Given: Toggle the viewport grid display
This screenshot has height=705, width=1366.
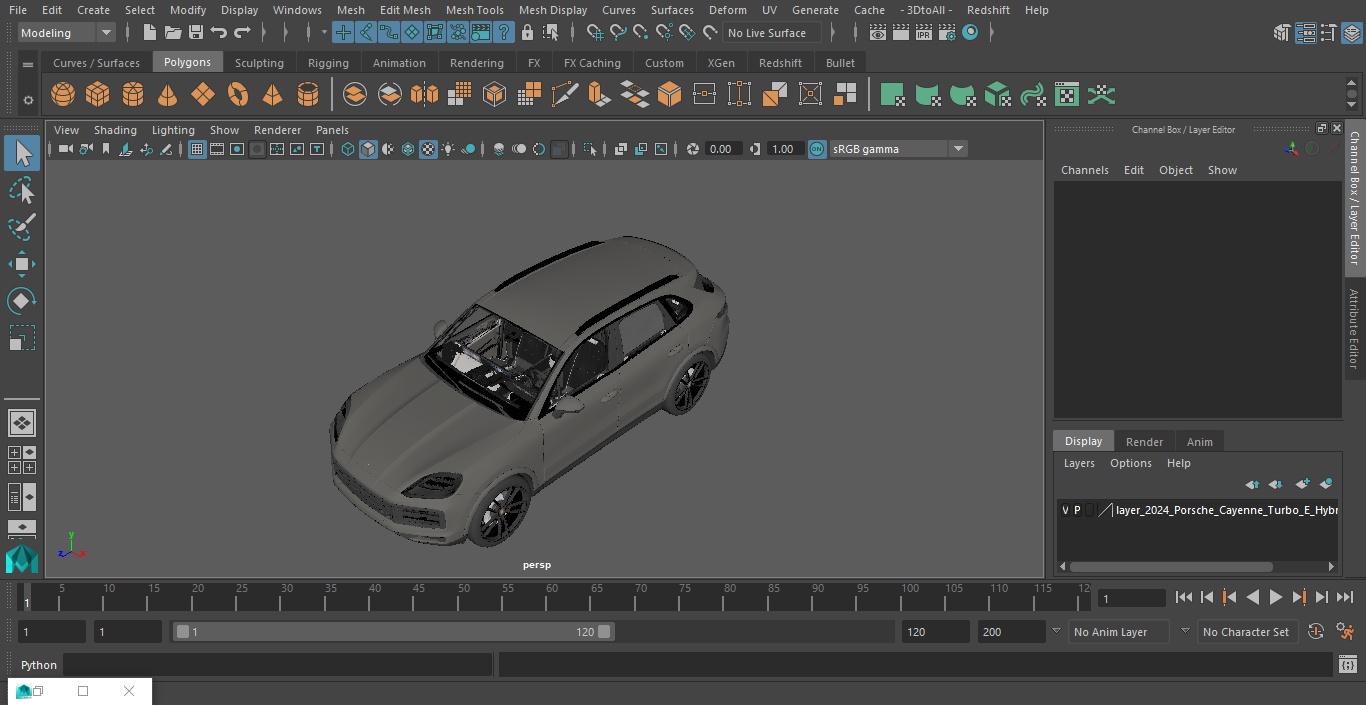Looking at the screenshot, I should click(x=197, y=149).
